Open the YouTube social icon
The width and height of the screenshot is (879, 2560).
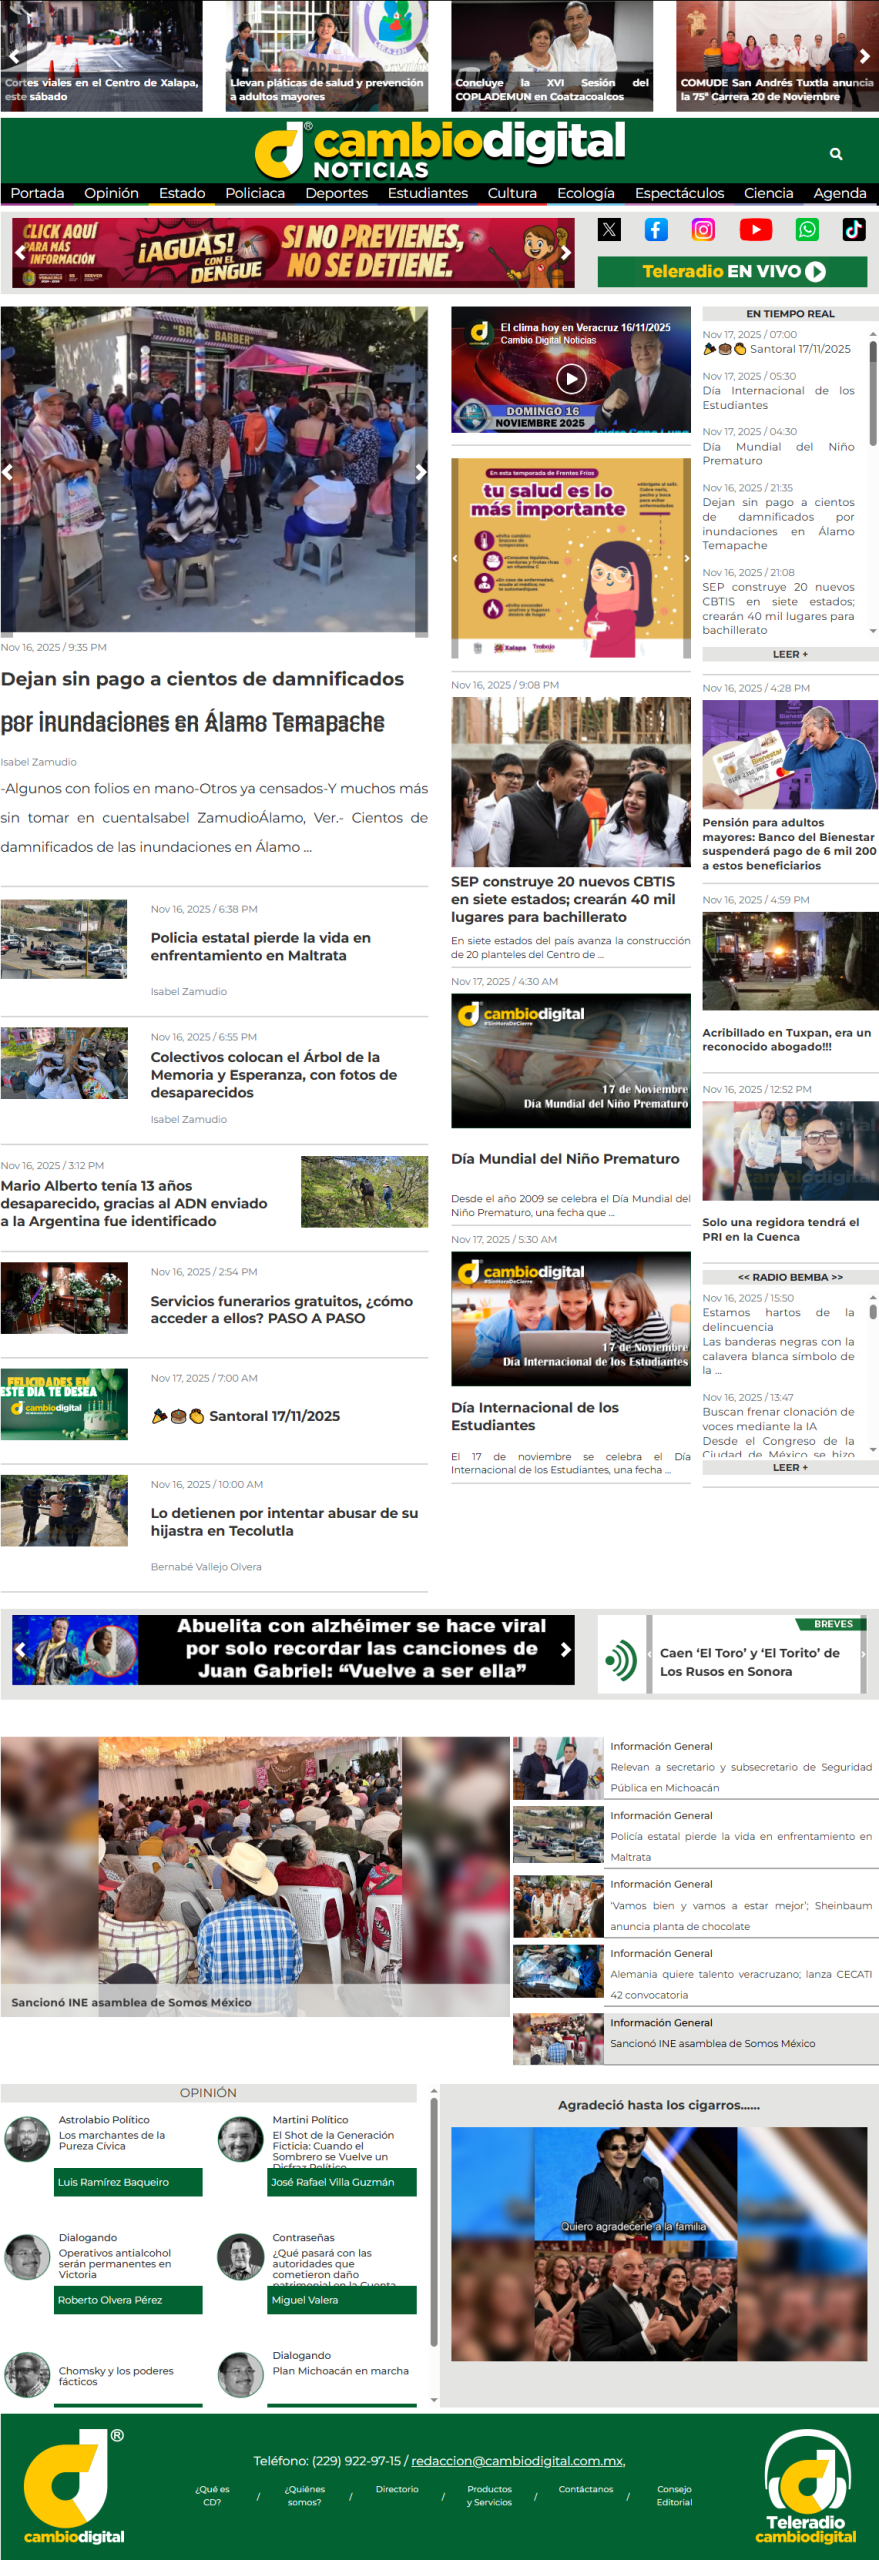[755, 230]
